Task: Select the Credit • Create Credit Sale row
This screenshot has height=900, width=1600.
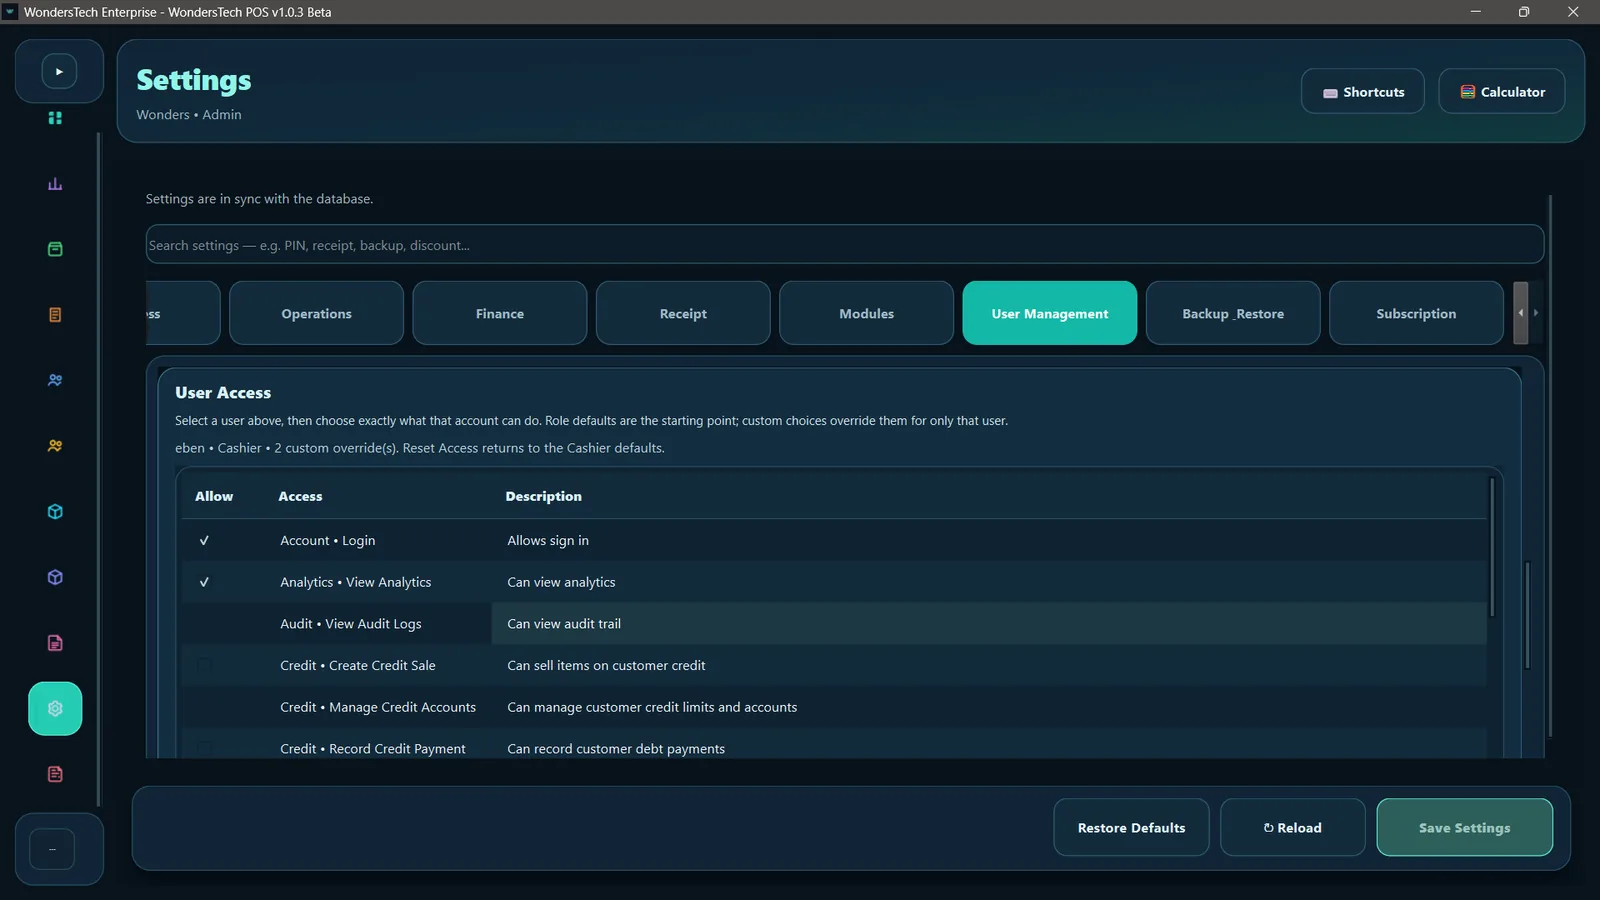Action: (834, 665)
